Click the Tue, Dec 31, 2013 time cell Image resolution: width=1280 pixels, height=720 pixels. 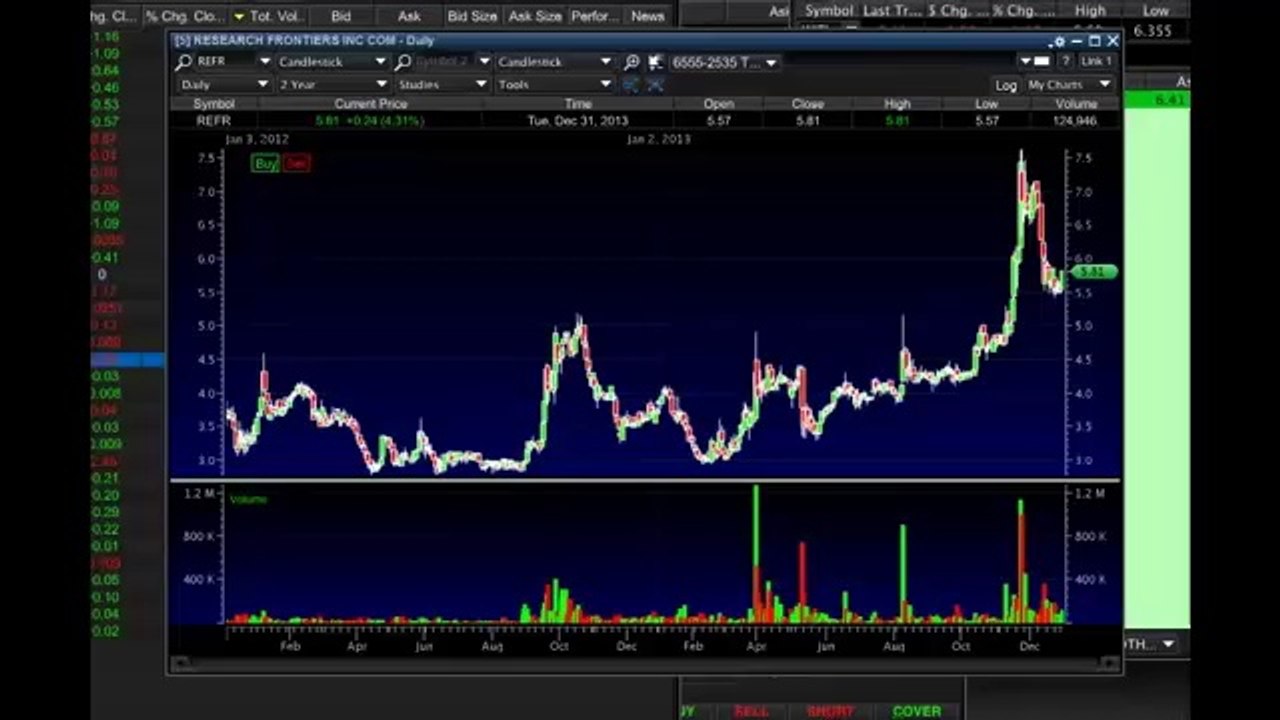(x=578, y=121)
